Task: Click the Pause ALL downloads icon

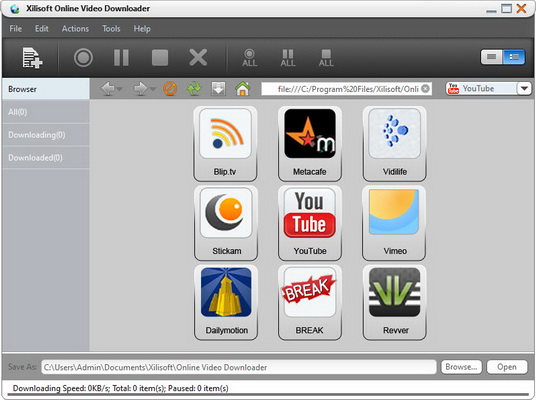Action: (x=288, y=58)
